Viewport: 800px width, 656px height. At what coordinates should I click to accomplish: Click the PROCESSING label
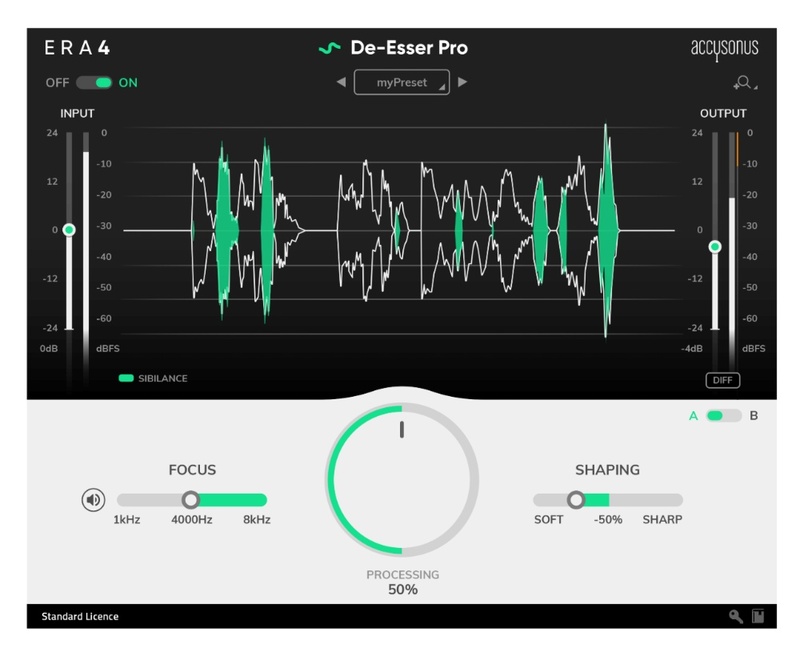[x=403, y=575]
